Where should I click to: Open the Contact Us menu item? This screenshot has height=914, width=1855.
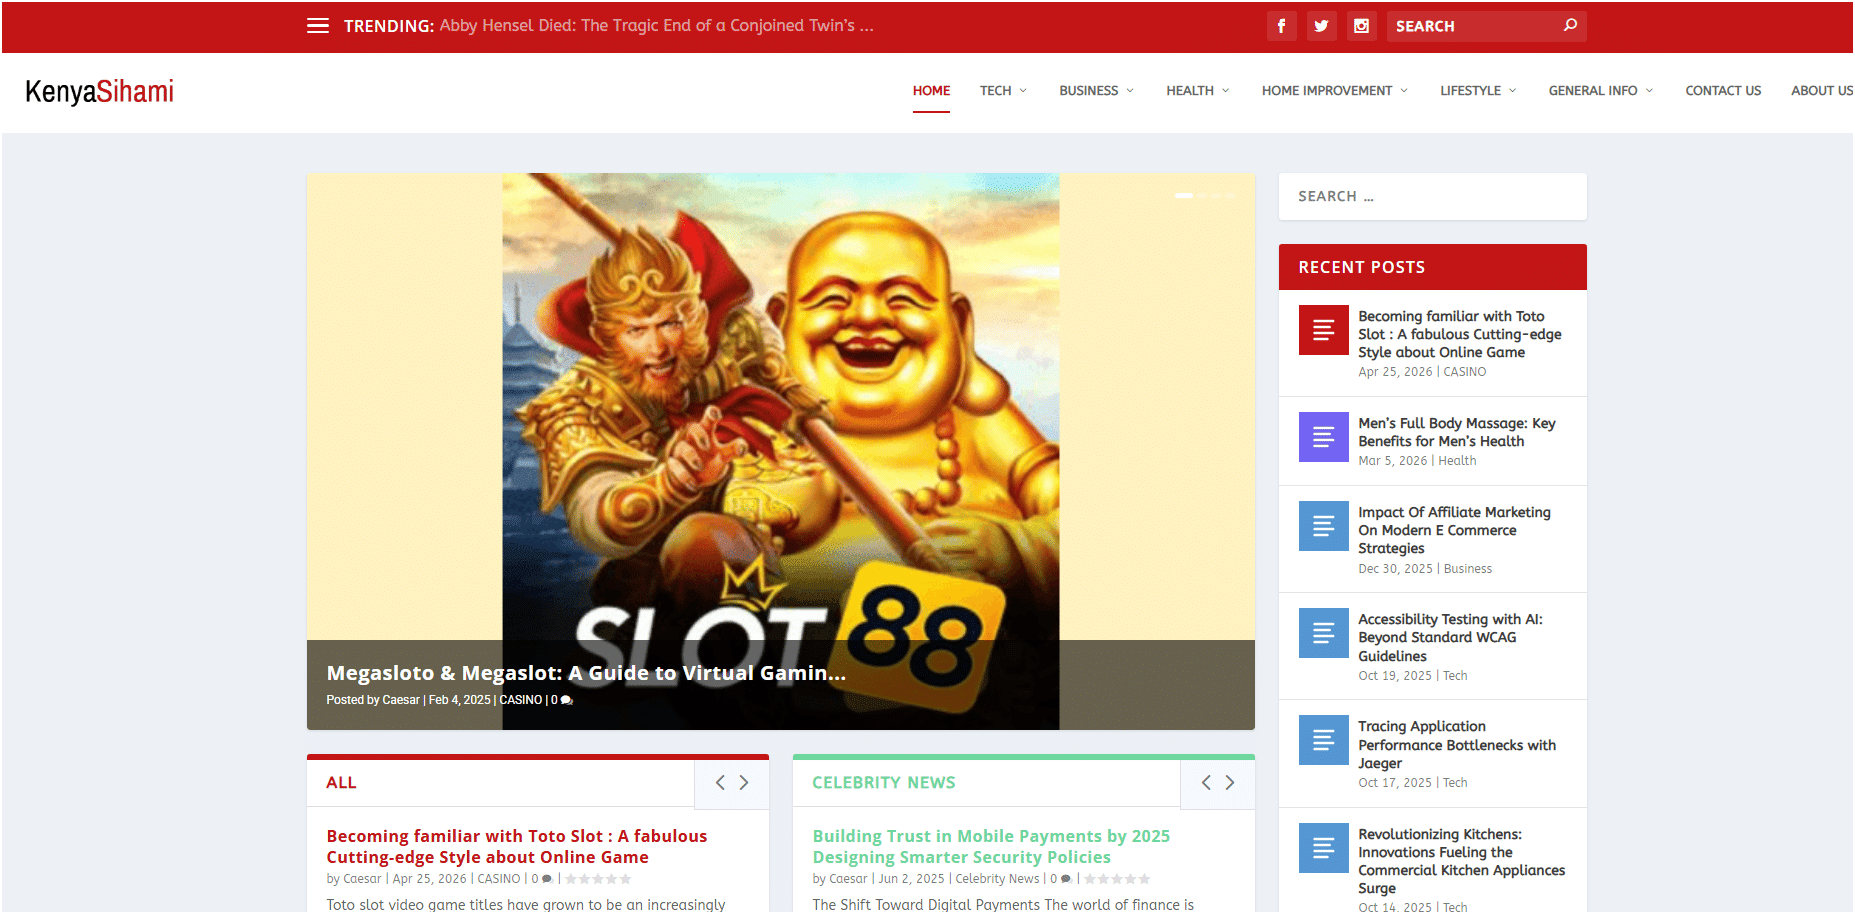(1723, 90)
